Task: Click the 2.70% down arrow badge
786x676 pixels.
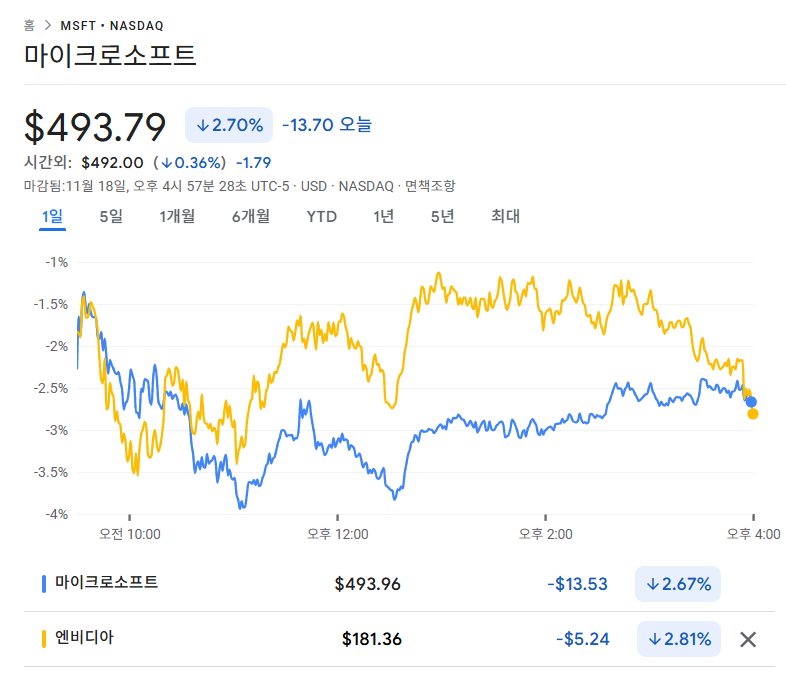Action: point(229,125)
